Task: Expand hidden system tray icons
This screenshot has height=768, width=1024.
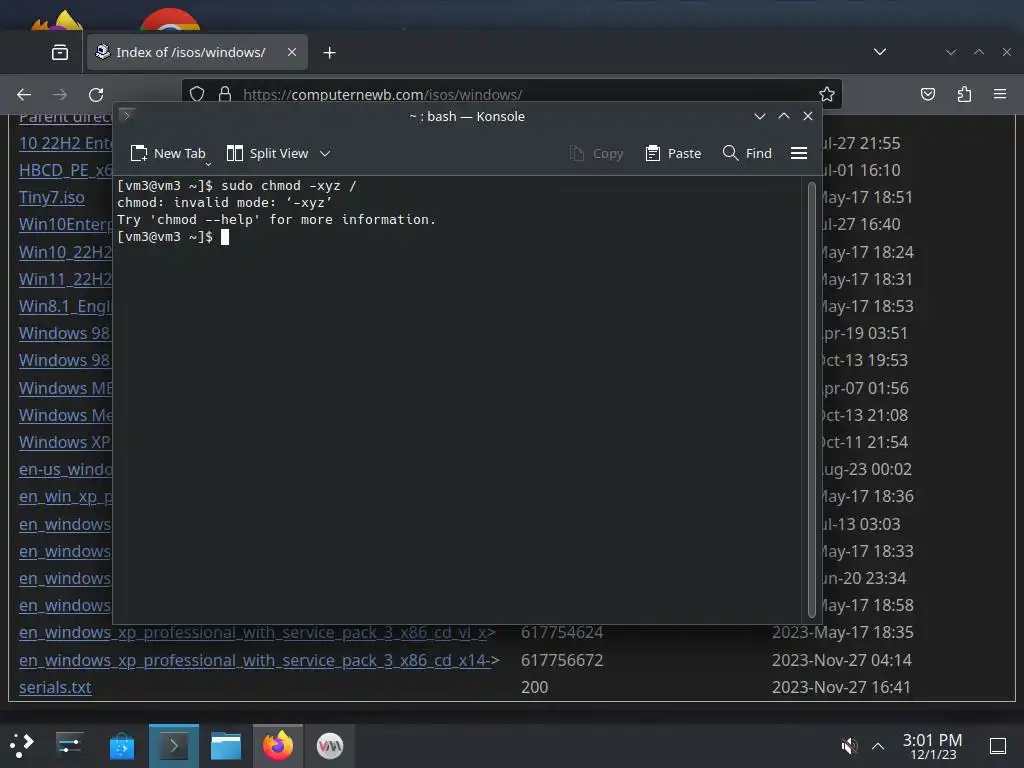Action: [x=878, y=746]
